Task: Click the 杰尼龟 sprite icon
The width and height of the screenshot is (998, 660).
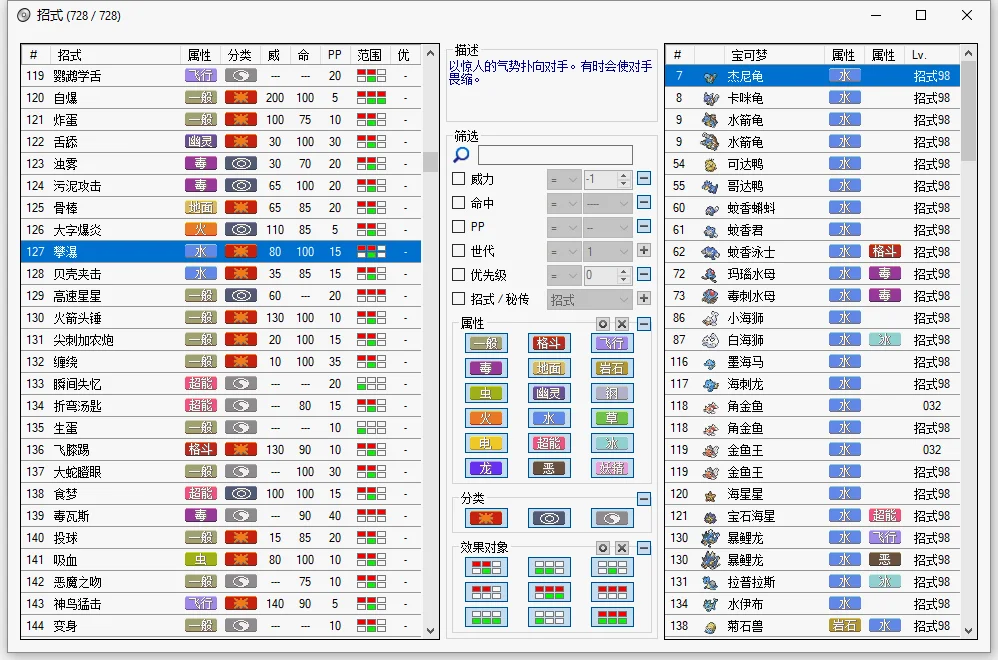Action: [x=710, y=76]
